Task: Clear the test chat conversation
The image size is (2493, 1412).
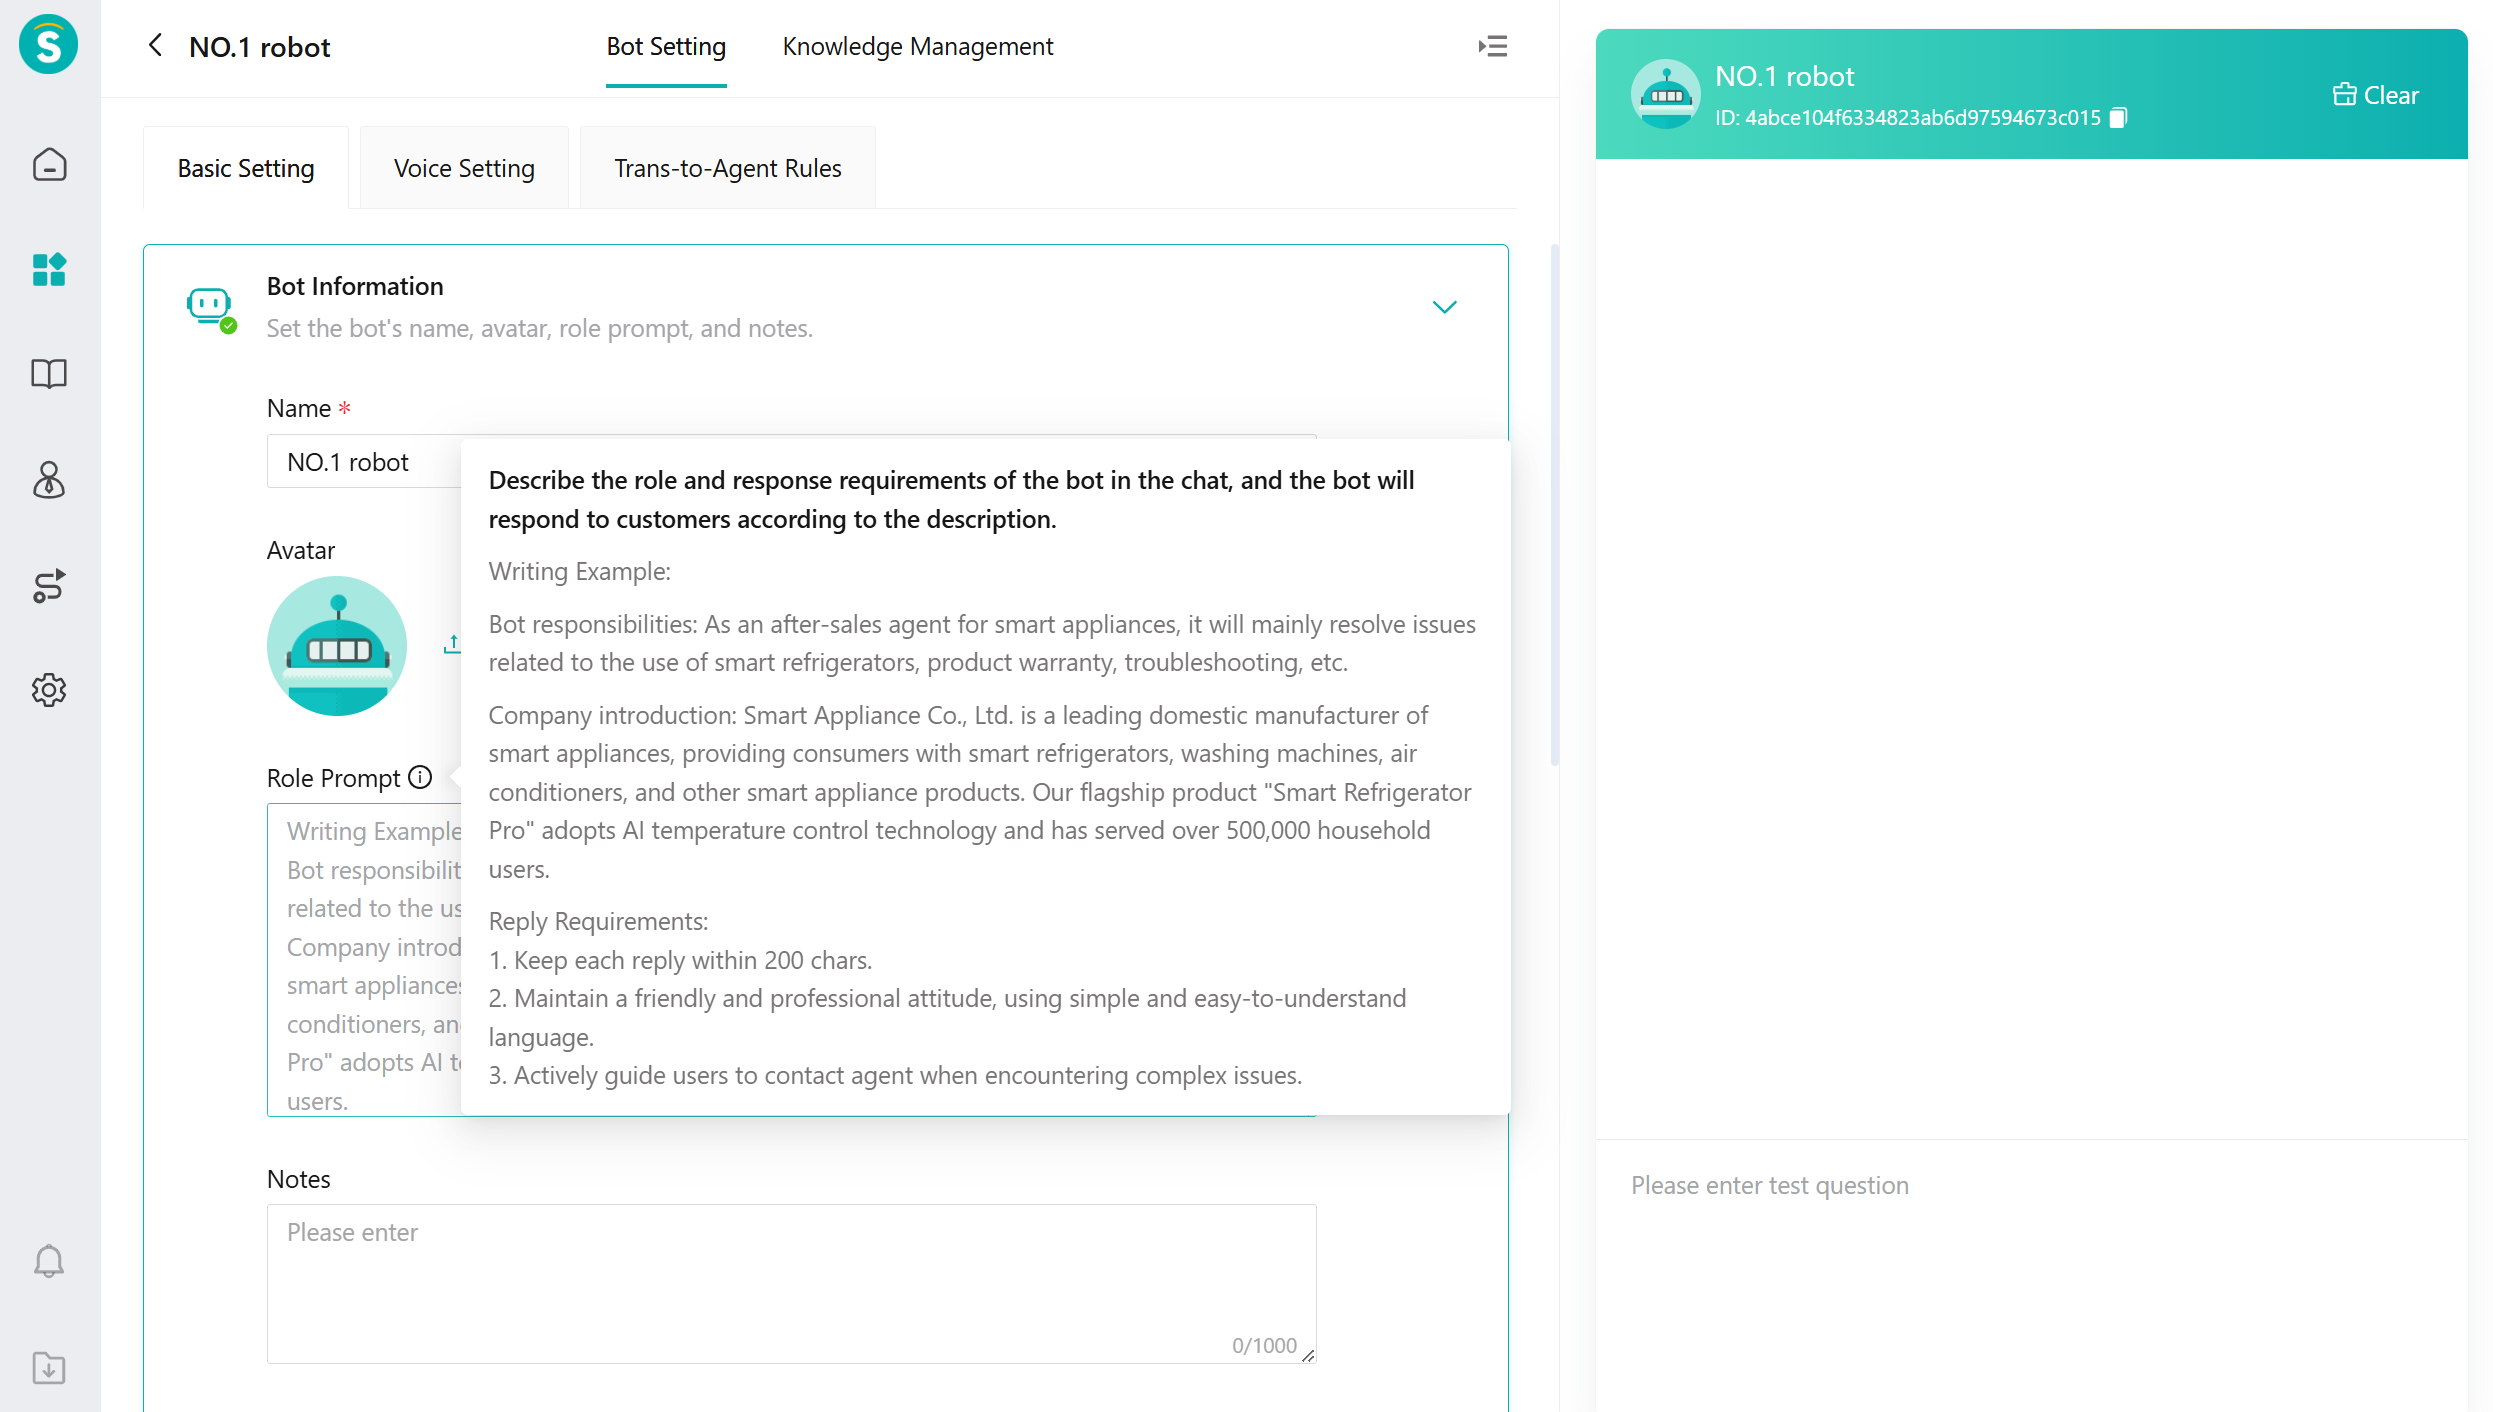Action: point(2376,95)
